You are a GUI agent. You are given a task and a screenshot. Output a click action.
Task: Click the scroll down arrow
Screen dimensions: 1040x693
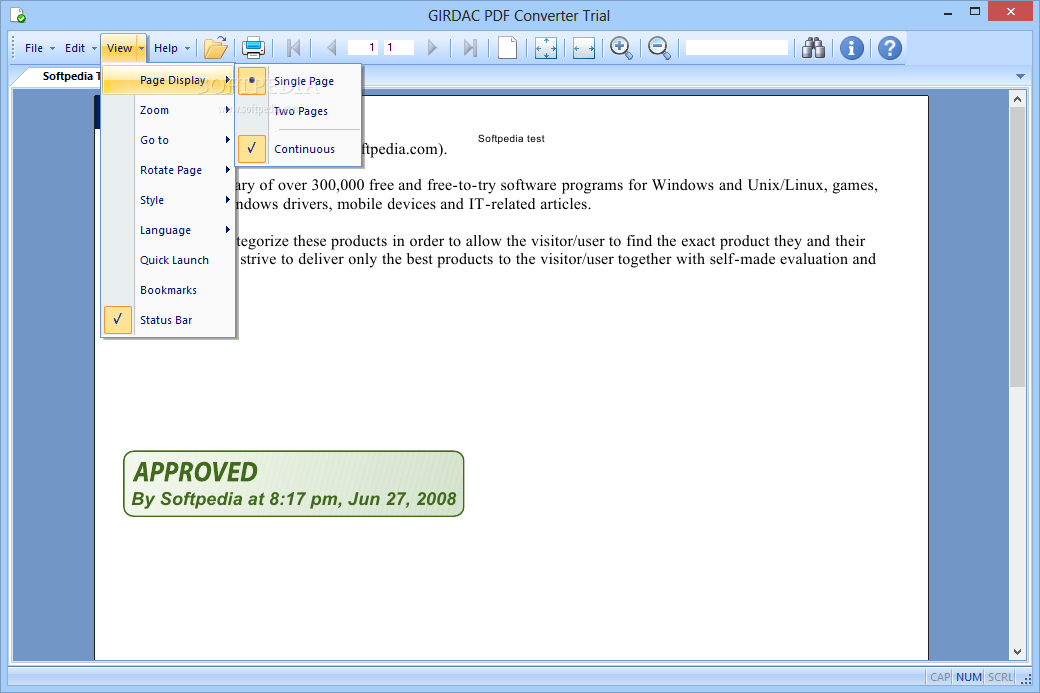pyautogui.click(x=1017, y=652)
